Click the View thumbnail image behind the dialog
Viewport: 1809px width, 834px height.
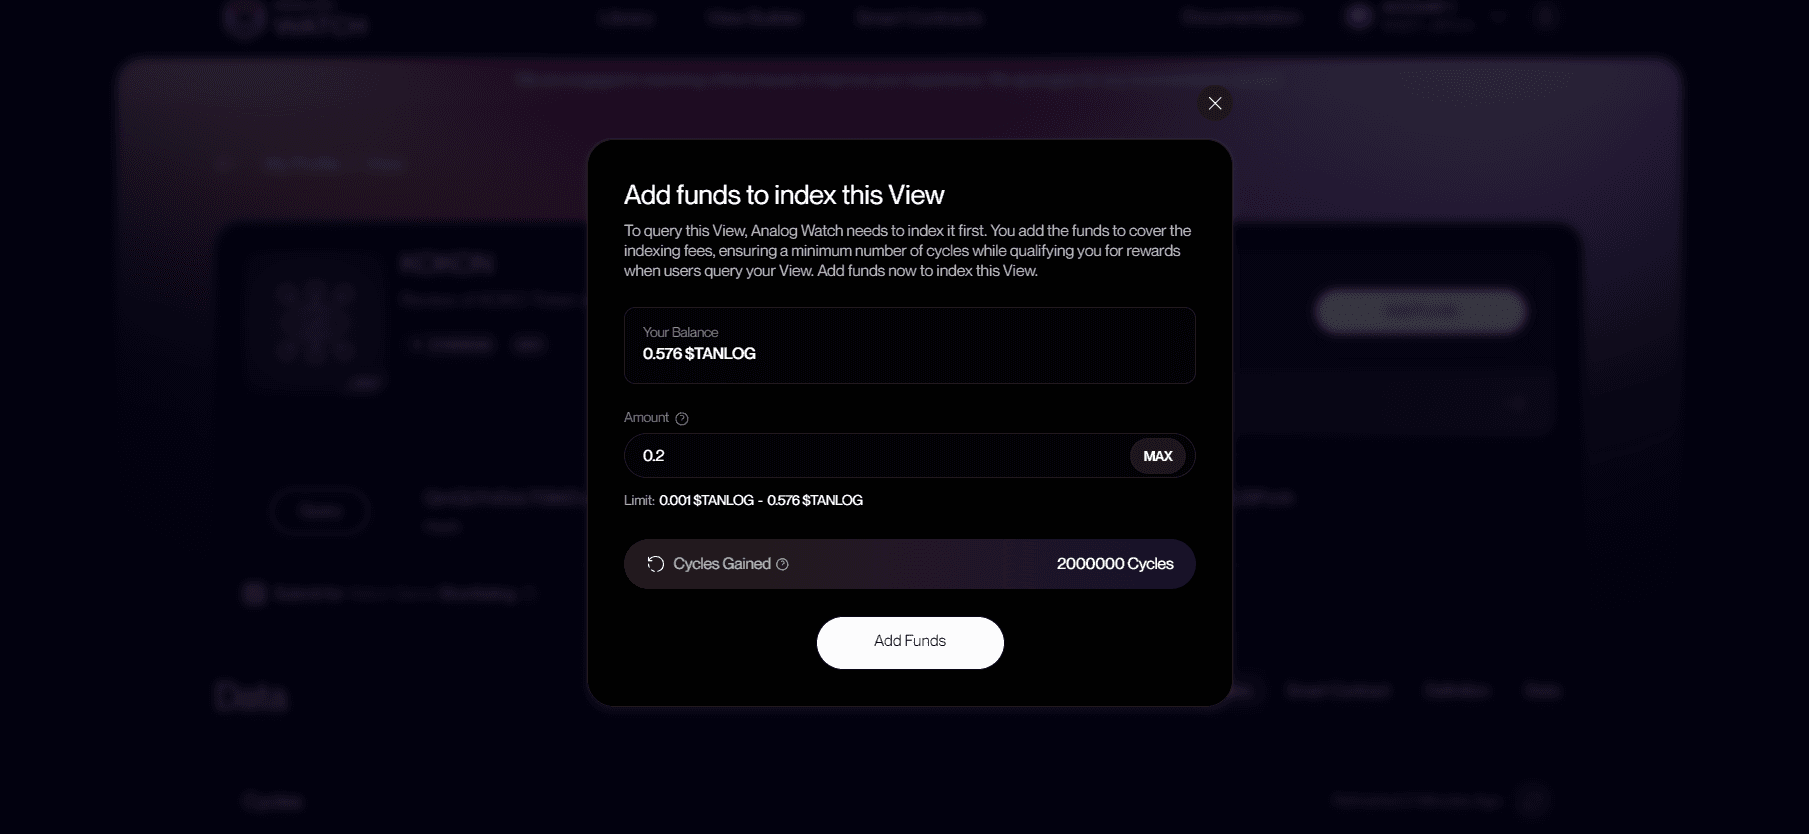316,322
